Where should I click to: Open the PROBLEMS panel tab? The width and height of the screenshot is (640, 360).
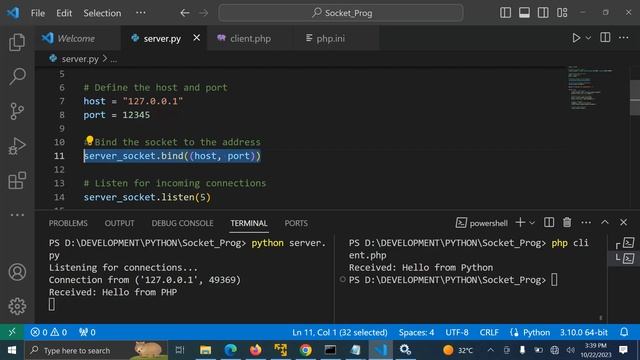coord(68,223)
